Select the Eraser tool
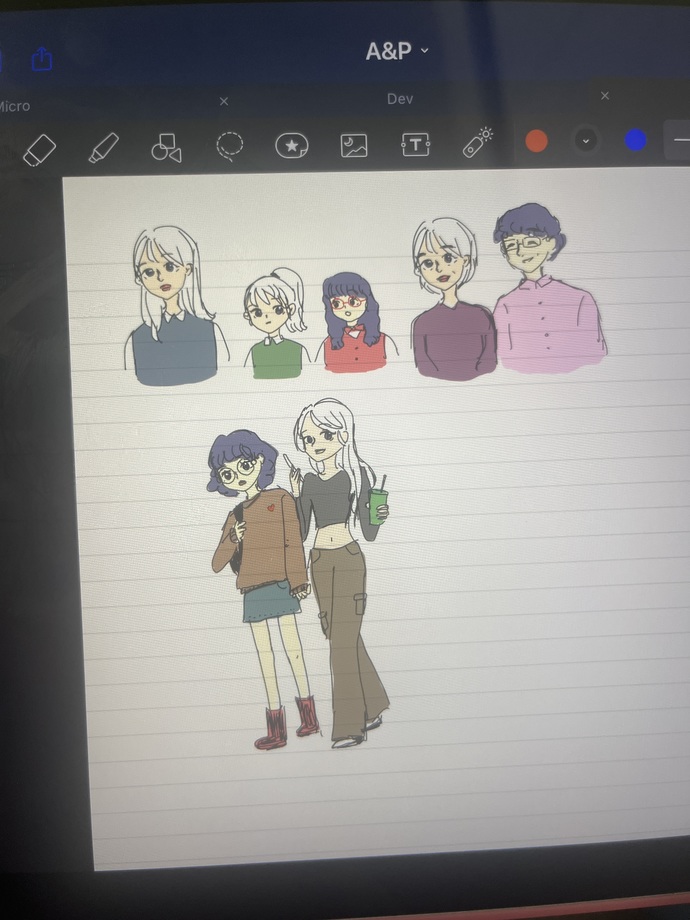Image resolution: width=690 pixels, height=920 pixels. point(39,150)
